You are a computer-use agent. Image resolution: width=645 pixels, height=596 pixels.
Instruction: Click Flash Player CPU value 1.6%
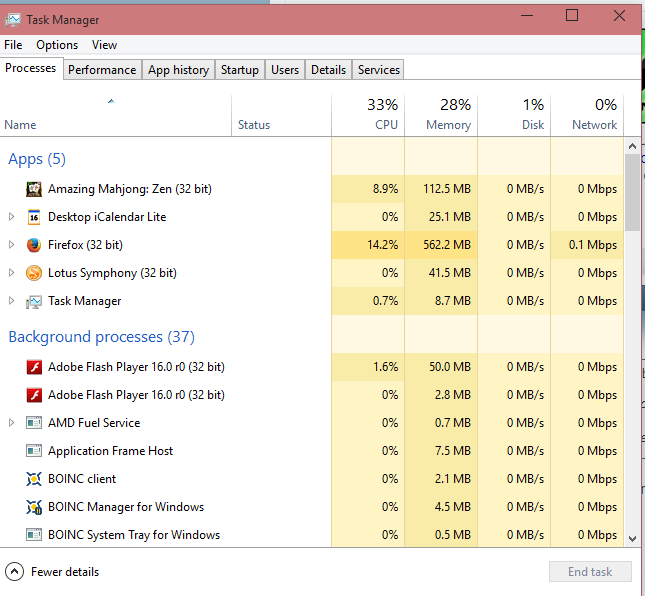(x=385, y=366)
